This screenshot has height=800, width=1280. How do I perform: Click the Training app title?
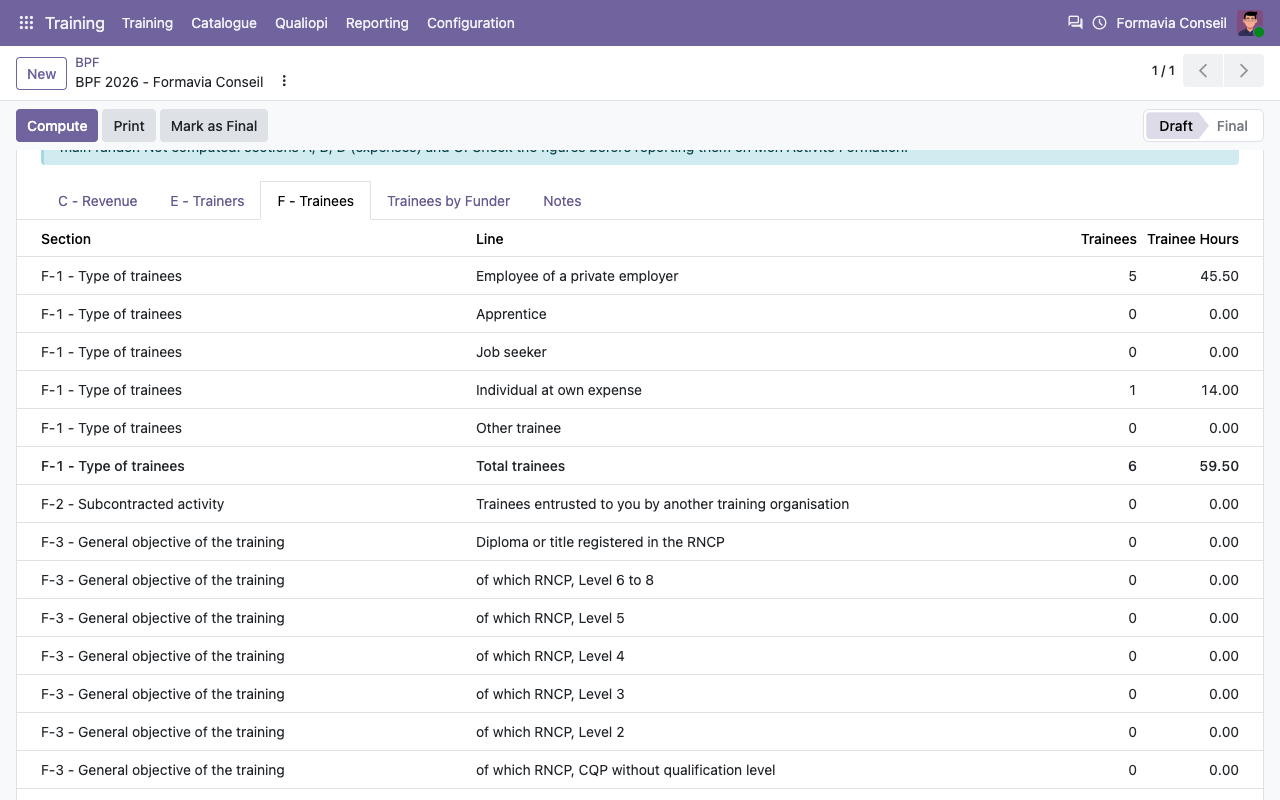pos(75,23)
